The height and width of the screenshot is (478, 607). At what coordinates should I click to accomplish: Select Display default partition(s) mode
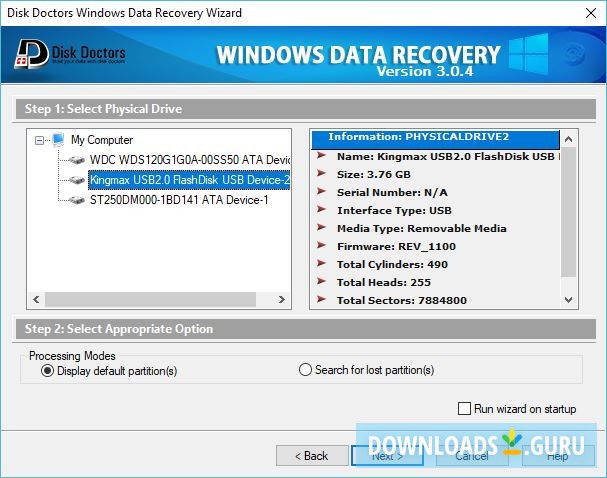[47, 371]
